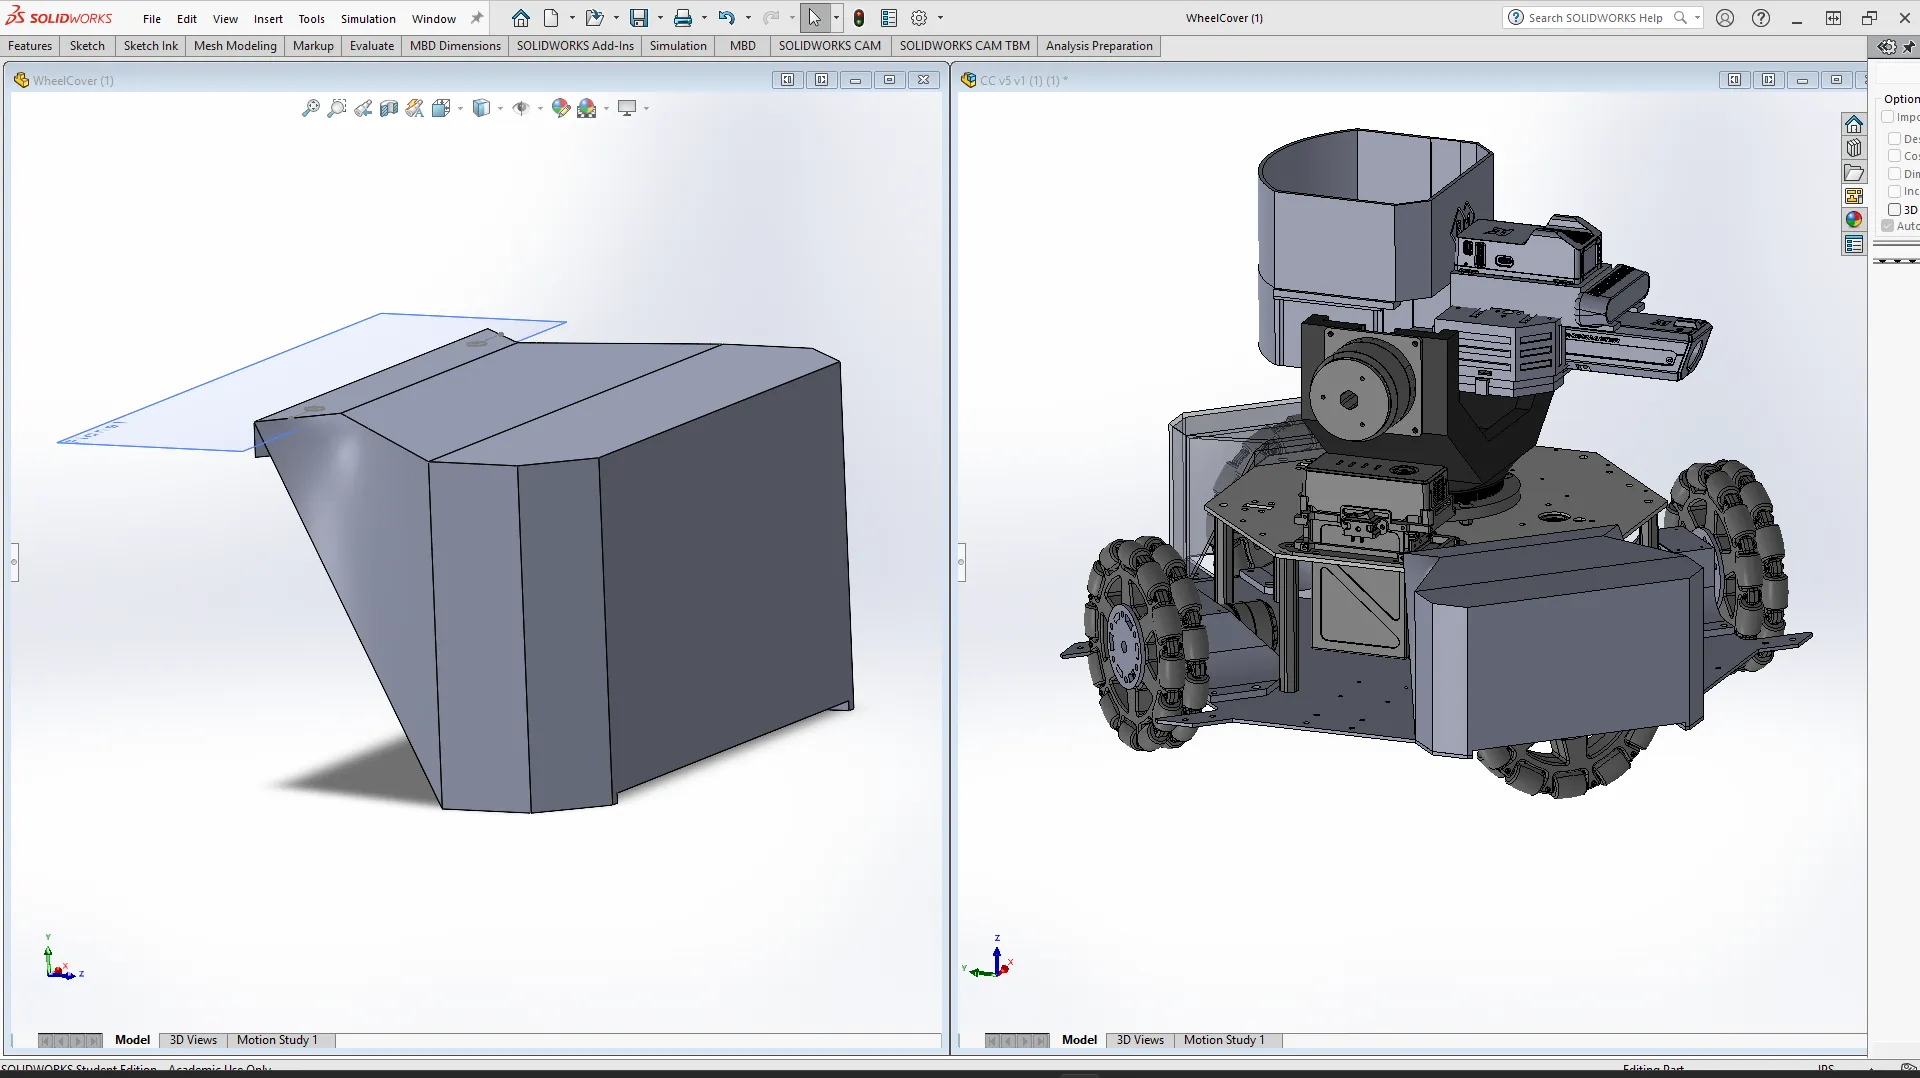Image resolution: width=1920 pixels, height=1078 pixels.
Task: Toggle the 3D checkbox in Options panel
Action: (x=1894, y=210)
